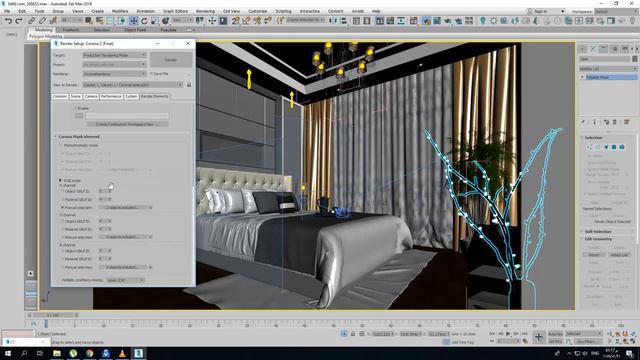Viewport: 640px width, 360px height.
Task: Switch to the Performance tab
Action: point(111,96)
